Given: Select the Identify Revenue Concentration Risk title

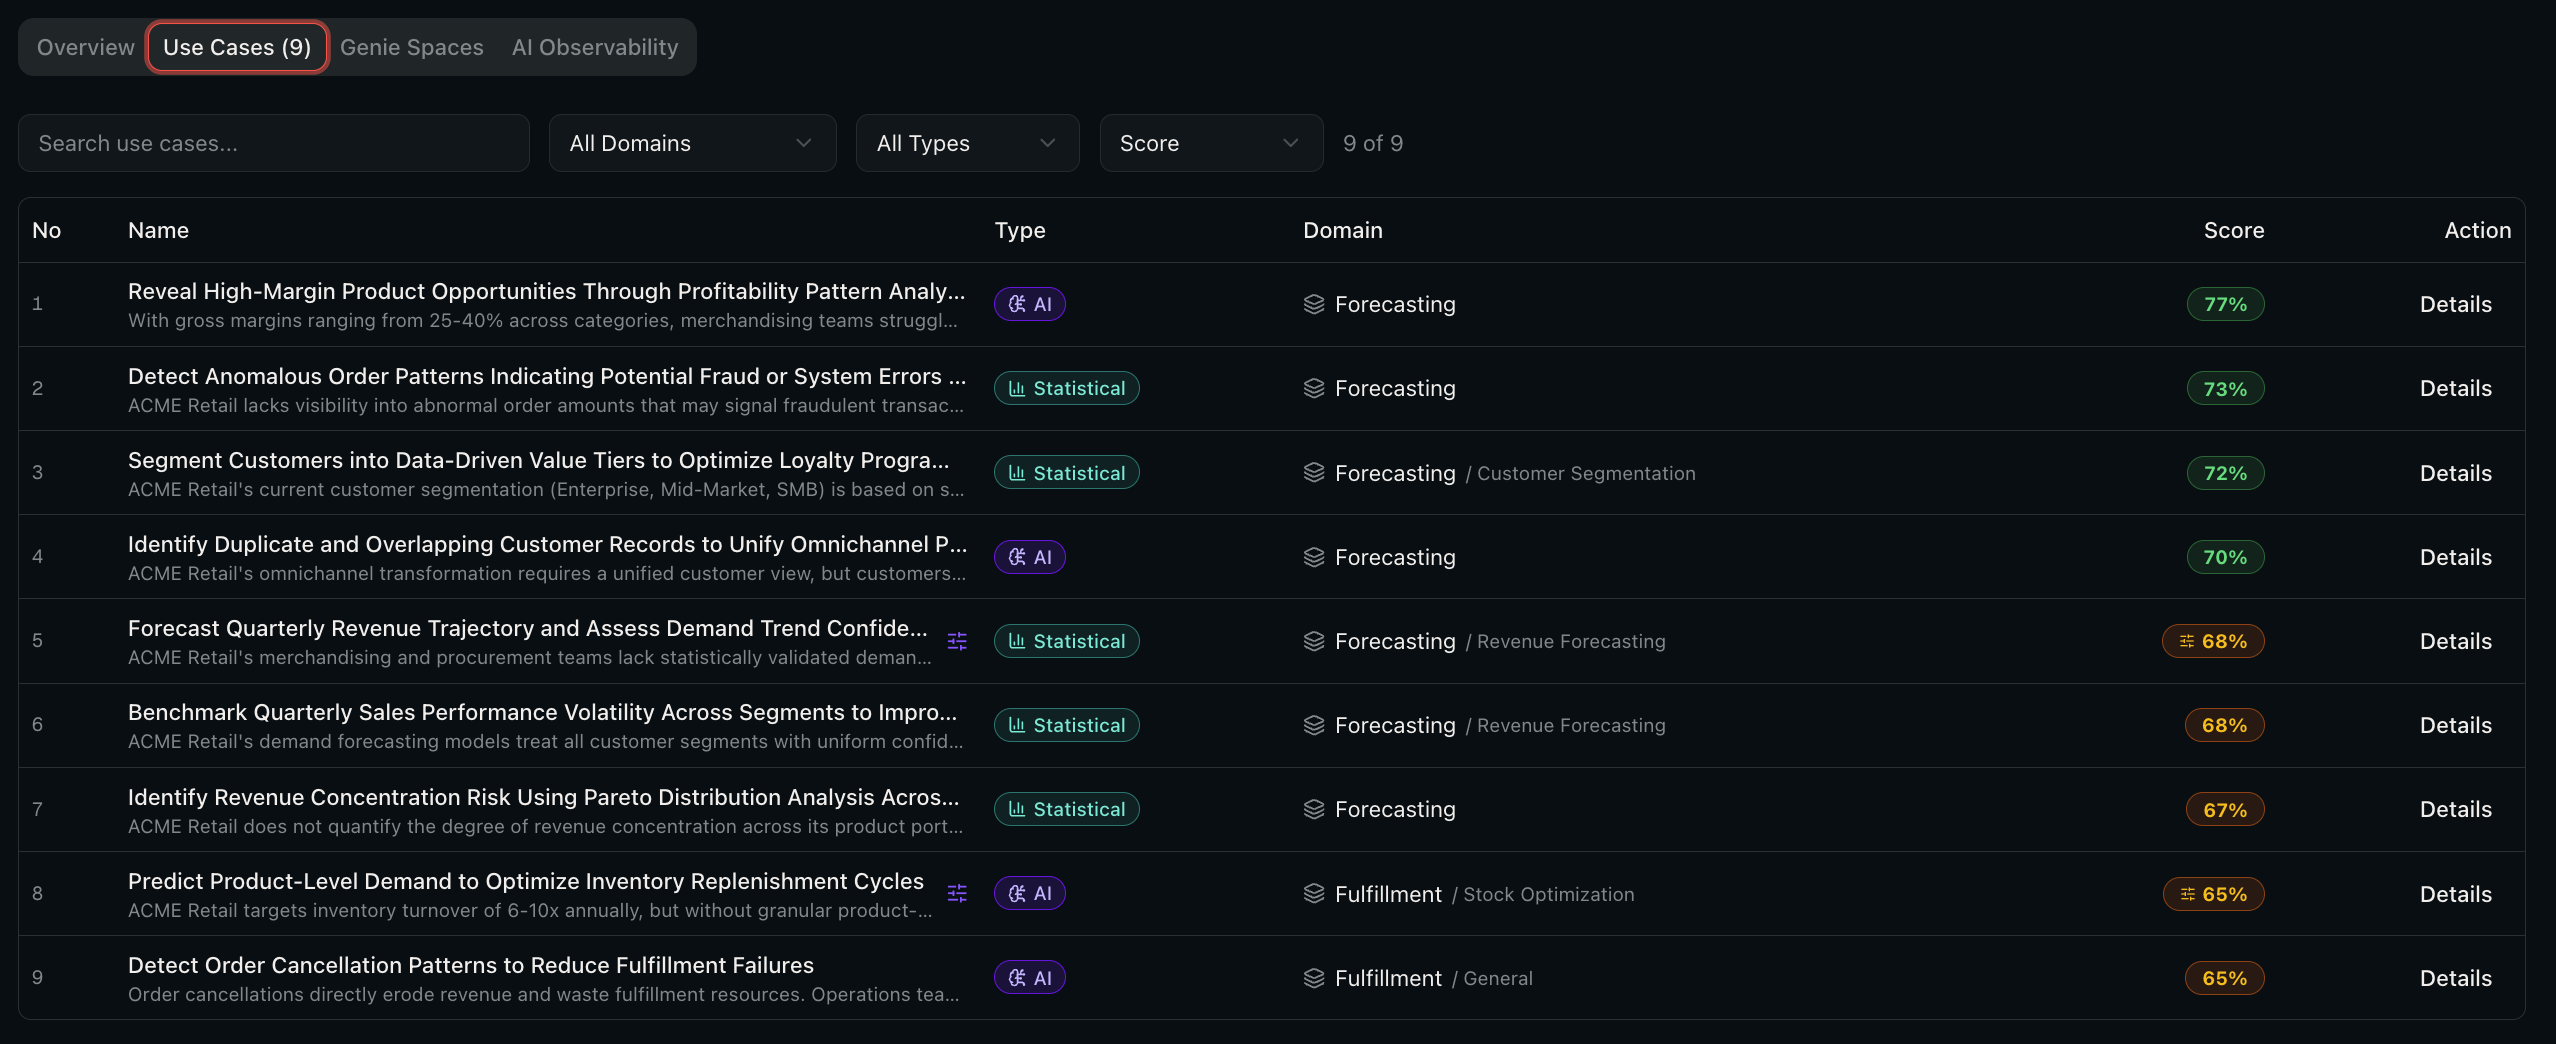Looking at the screenshot, I should (x=543, y=797).
